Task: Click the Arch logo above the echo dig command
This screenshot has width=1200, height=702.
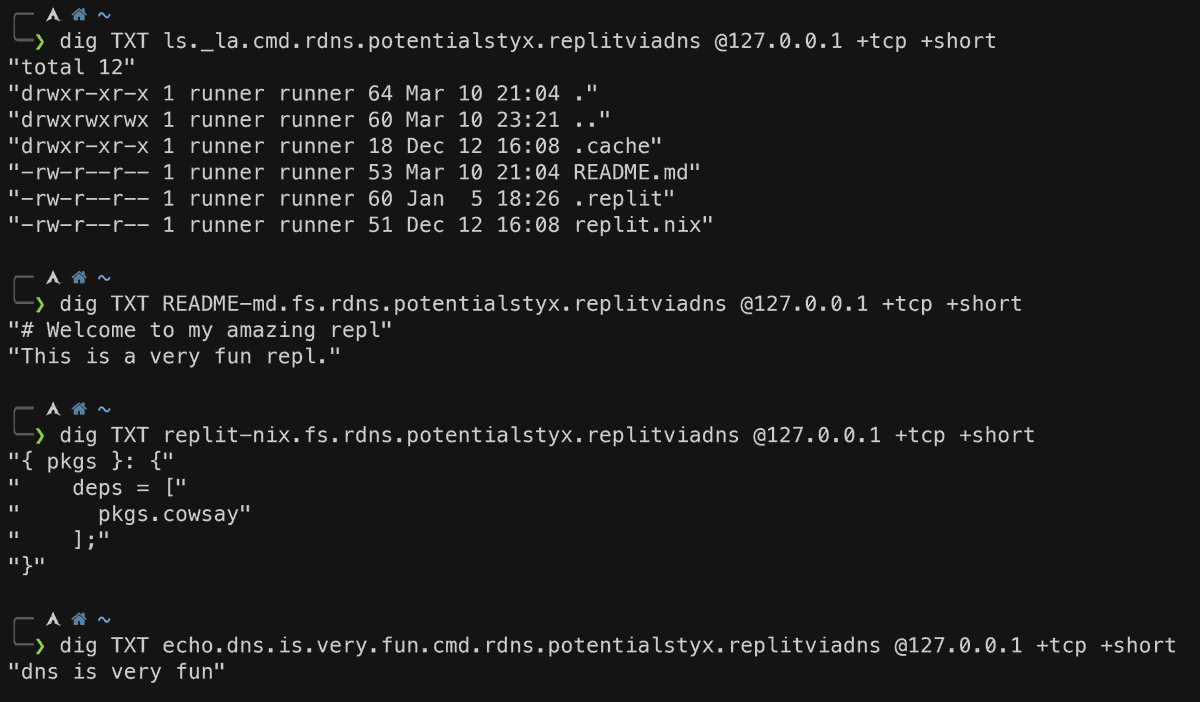Action: point(53,619)
